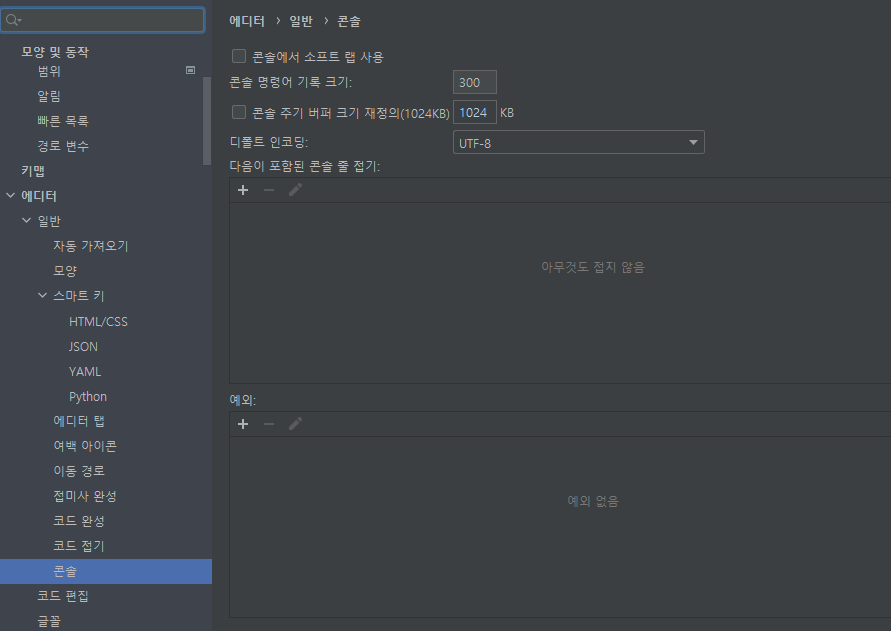
Task: Click the search magnifier icon in settings
Action: pos(13,20)
